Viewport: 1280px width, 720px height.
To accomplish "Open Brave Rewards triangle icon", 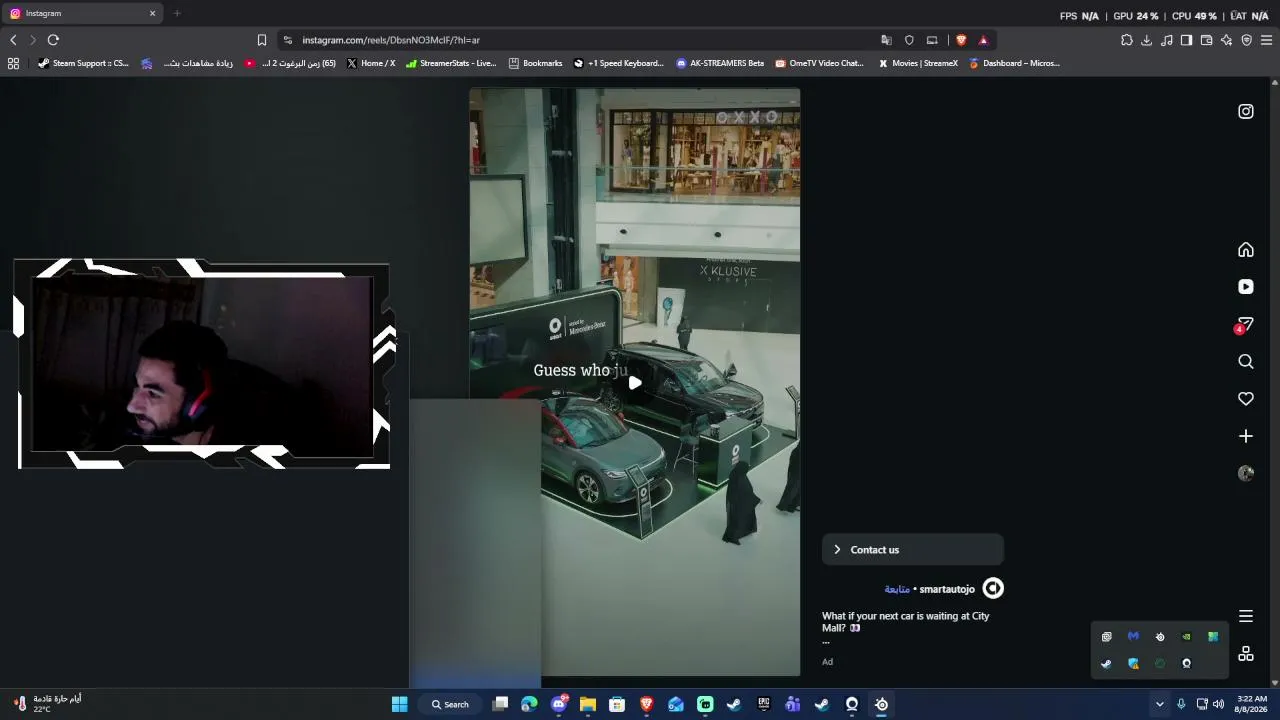I will [x=983, y=40].
